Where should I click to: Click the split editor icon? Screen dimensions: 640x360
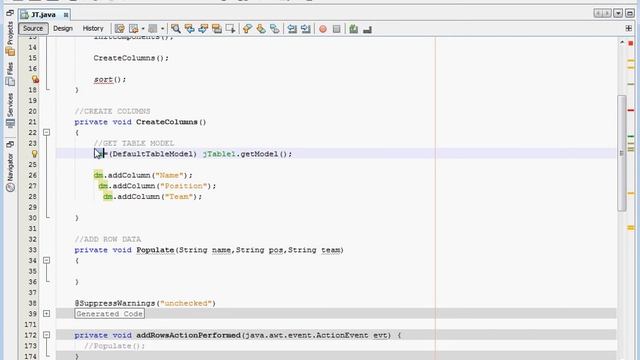(x=629, y=28)
